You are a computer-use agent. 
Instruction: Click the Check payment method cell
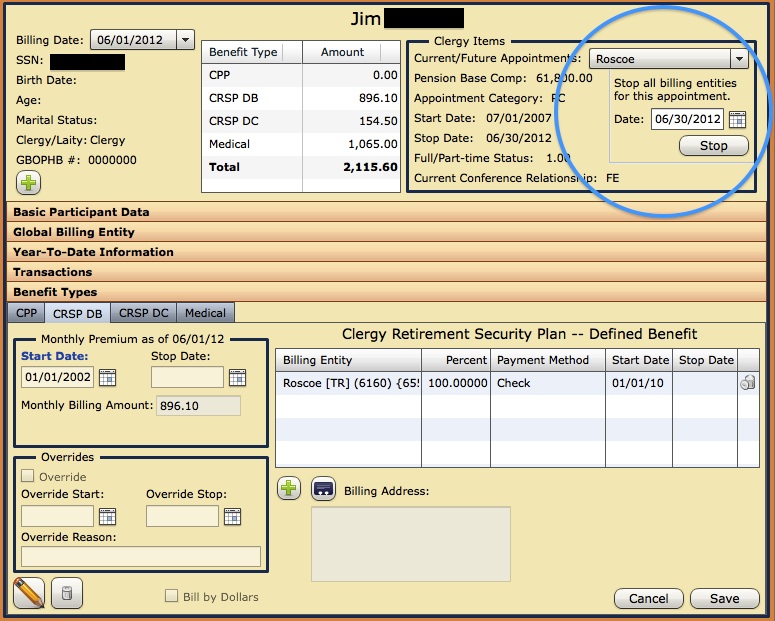coord(548,383)
